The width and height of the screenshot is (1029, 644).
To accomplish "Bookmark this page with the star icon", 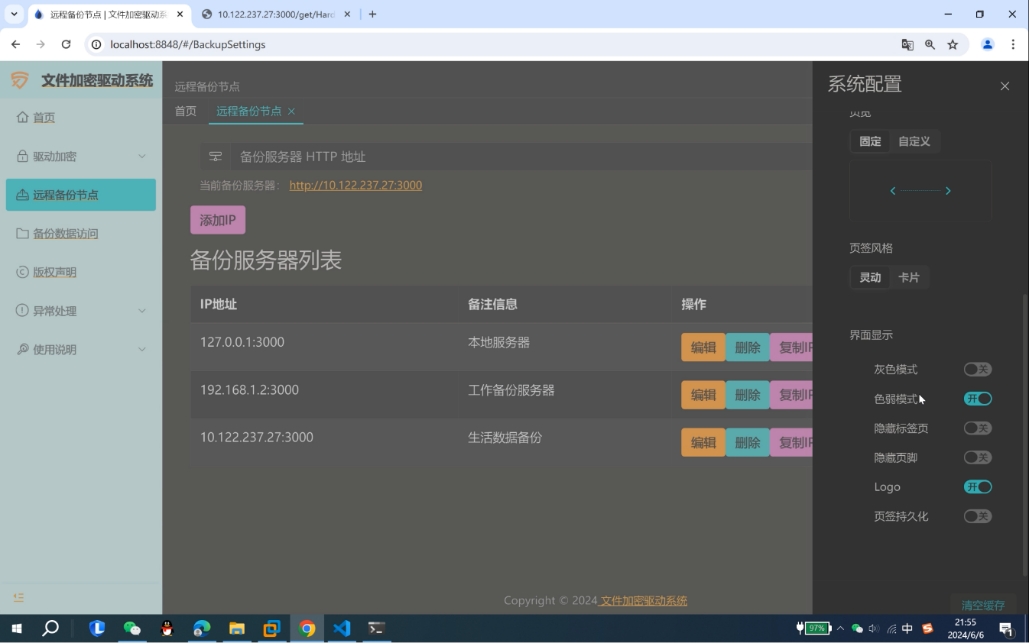I will (x=952, y=44).
